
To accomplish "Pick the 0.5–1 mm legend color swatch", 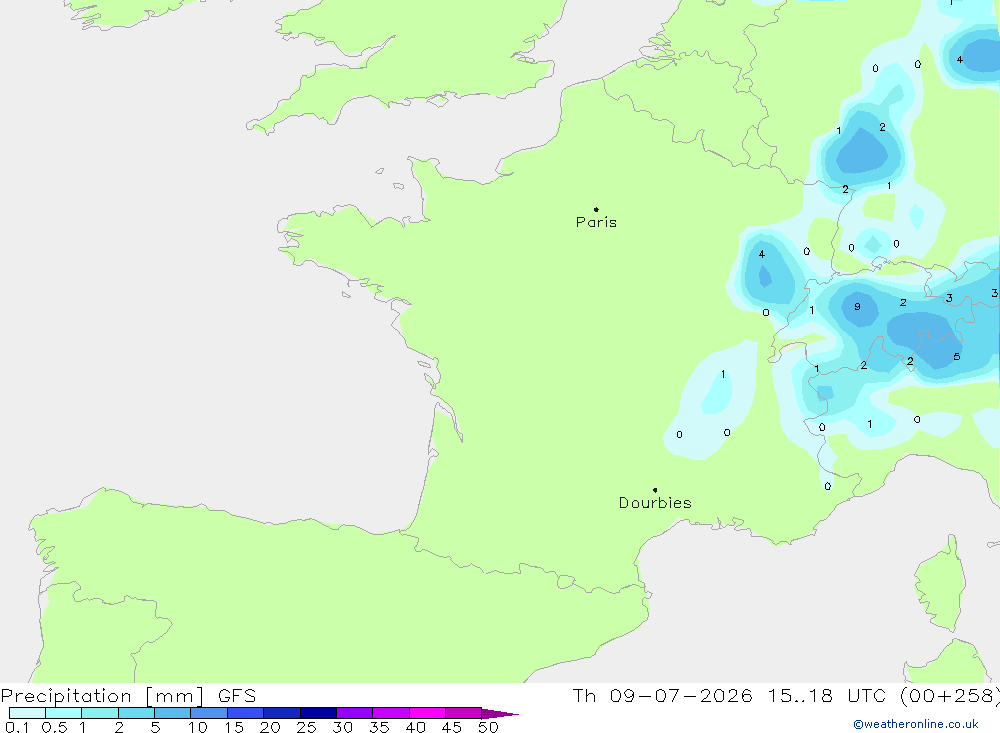I will click(x=64, y=713).
